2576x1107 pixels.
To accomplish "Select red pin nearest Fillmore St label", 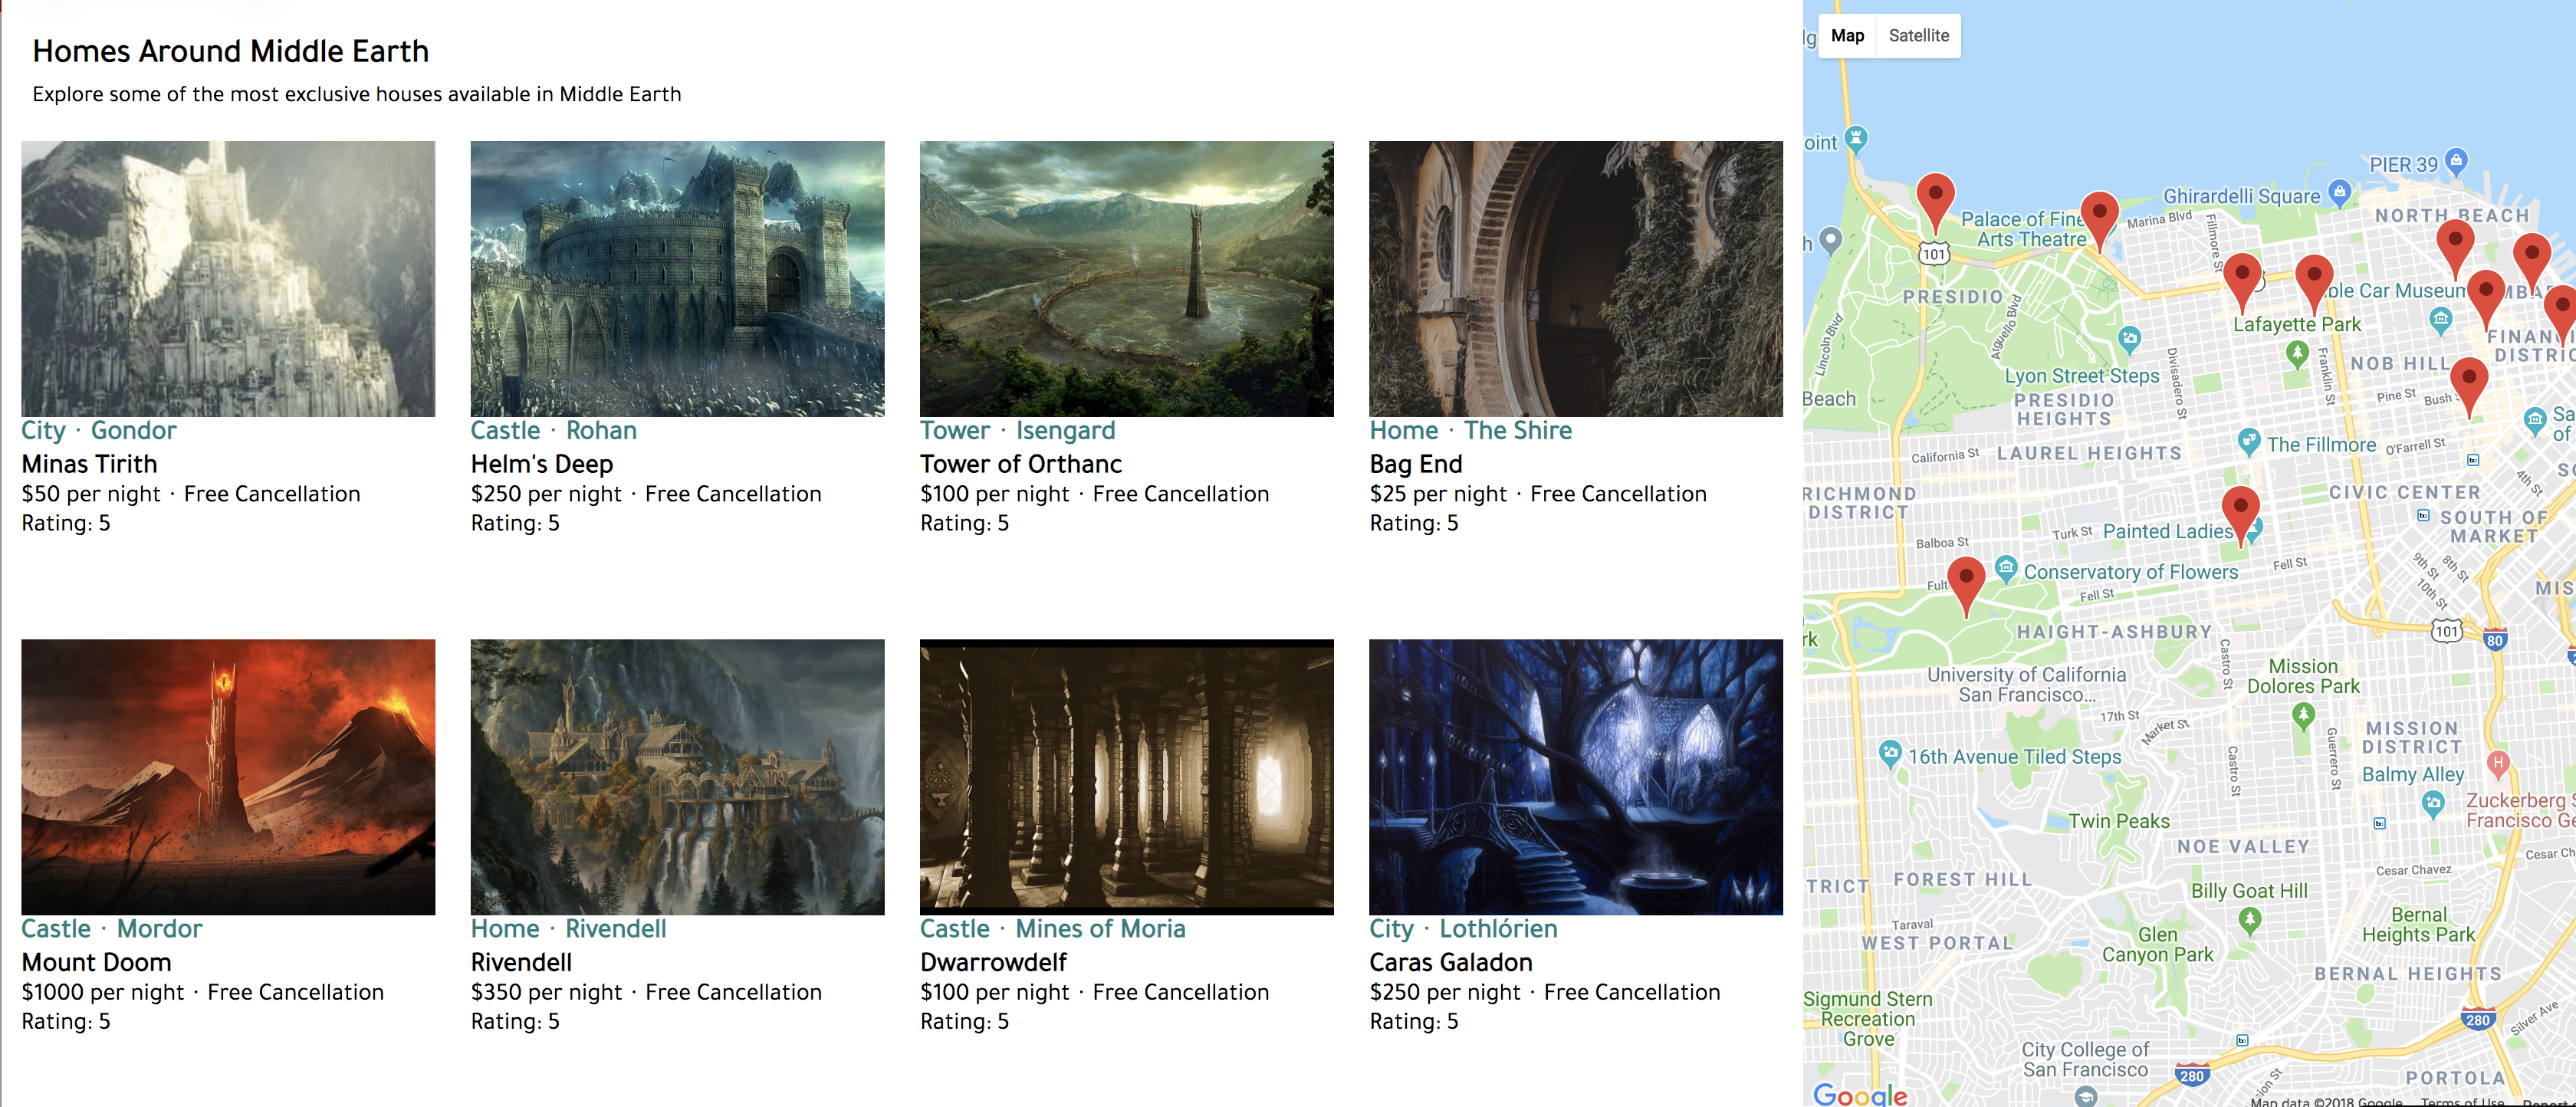I will [x=2242, y=283].
